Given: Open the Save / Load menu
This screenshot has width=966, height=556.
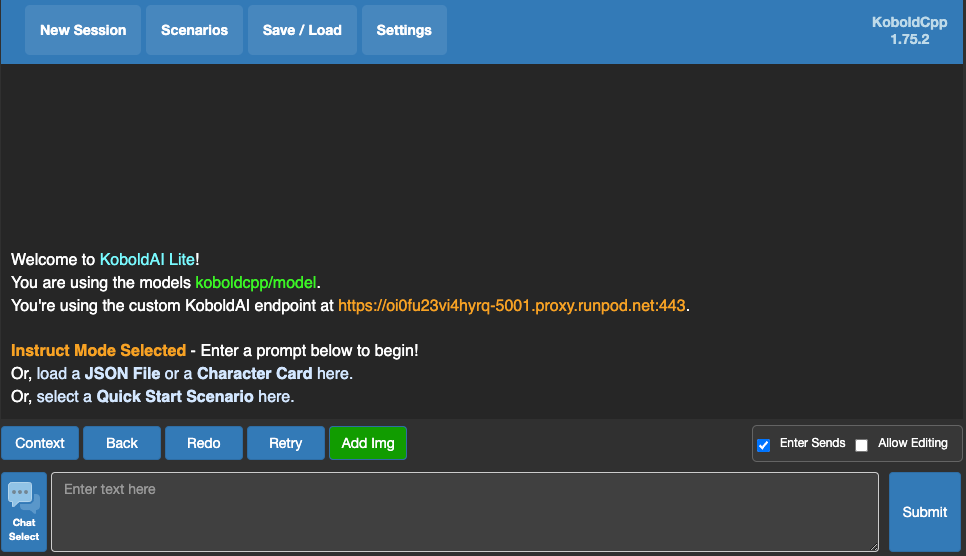Looking at the screenshot, I should coord(302,30).
